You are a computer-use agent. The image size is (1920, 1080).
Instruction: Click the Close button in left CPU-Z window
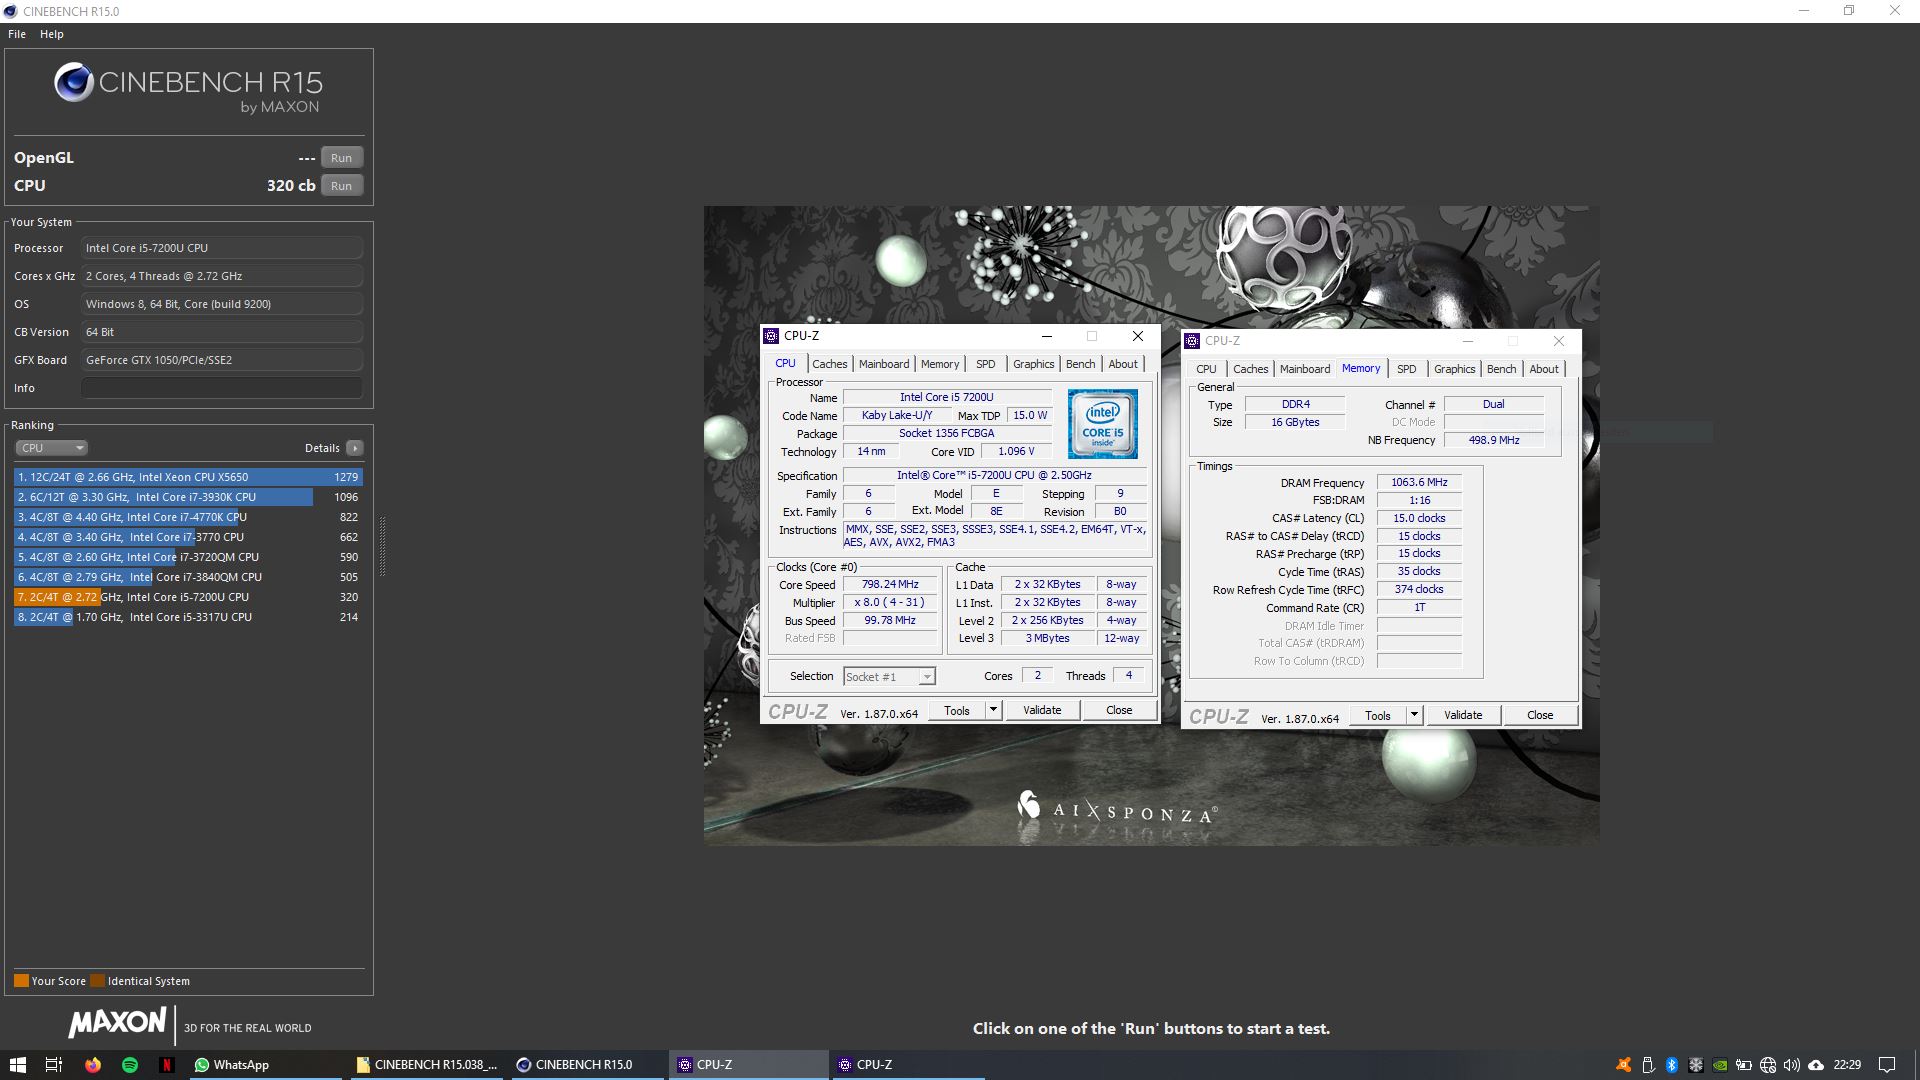coord(1119,710)
